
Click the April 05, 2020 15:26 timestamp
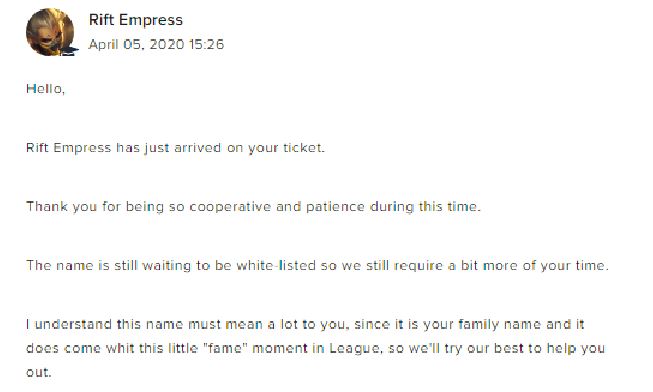click(156, 44)
